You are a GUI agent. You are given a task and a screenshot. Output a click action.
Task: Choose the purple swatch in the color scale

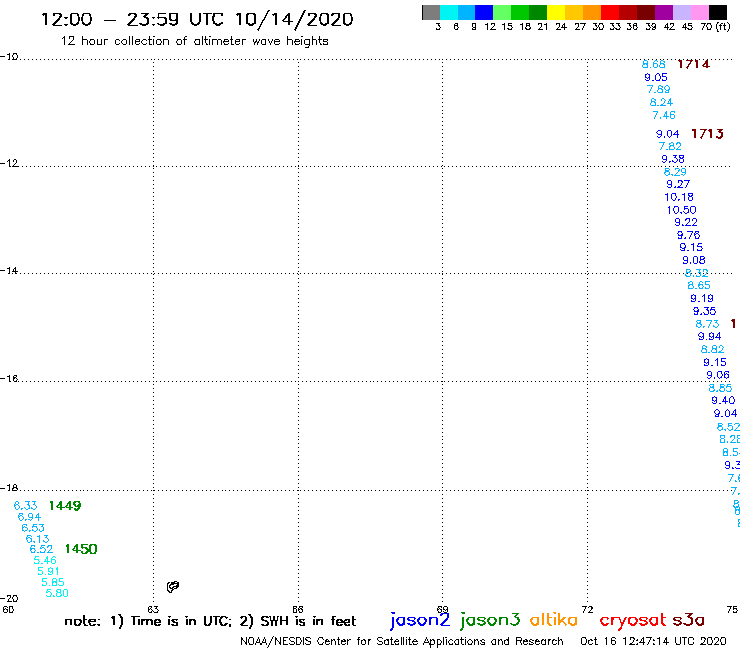664,12
